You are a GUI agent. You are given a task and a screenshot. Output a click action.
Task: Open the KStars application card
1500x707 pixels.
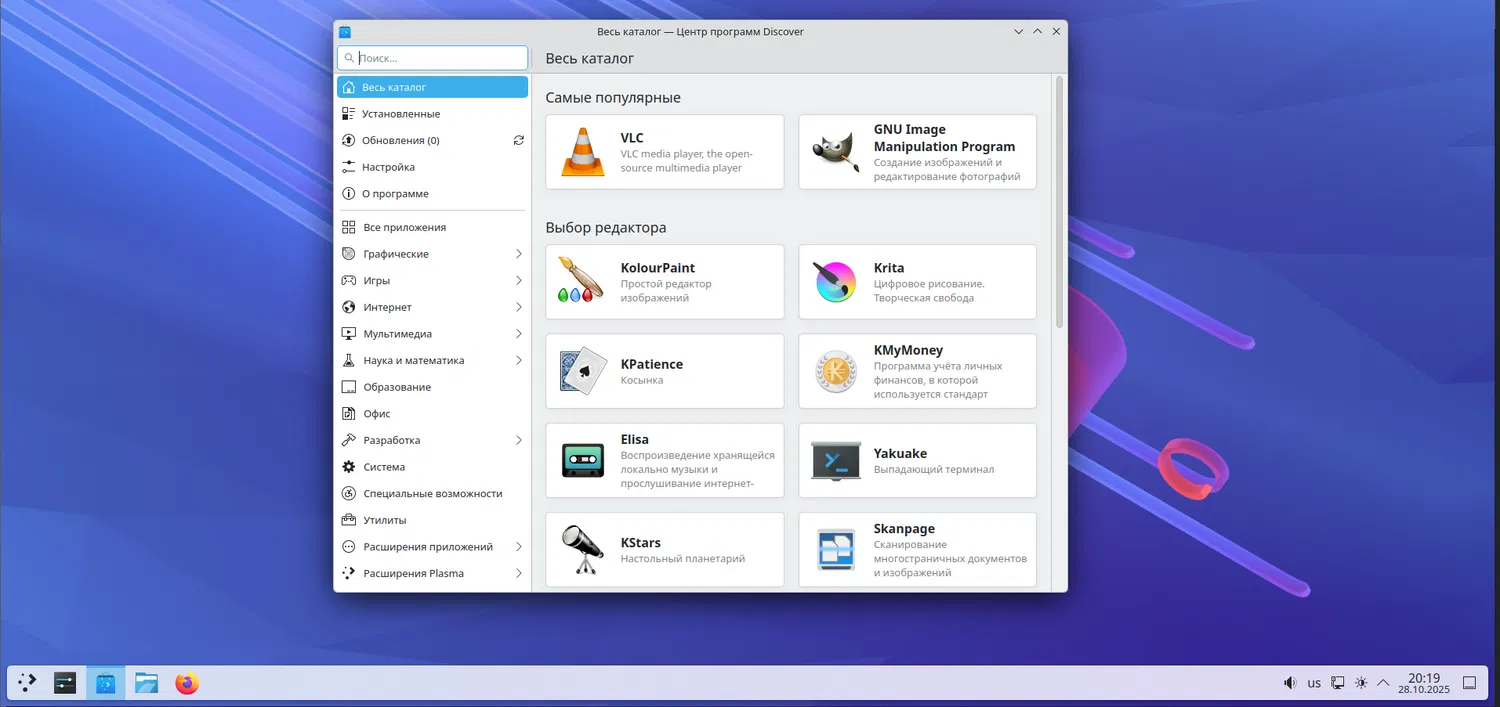pyautogui.click(x=665, y=550)
